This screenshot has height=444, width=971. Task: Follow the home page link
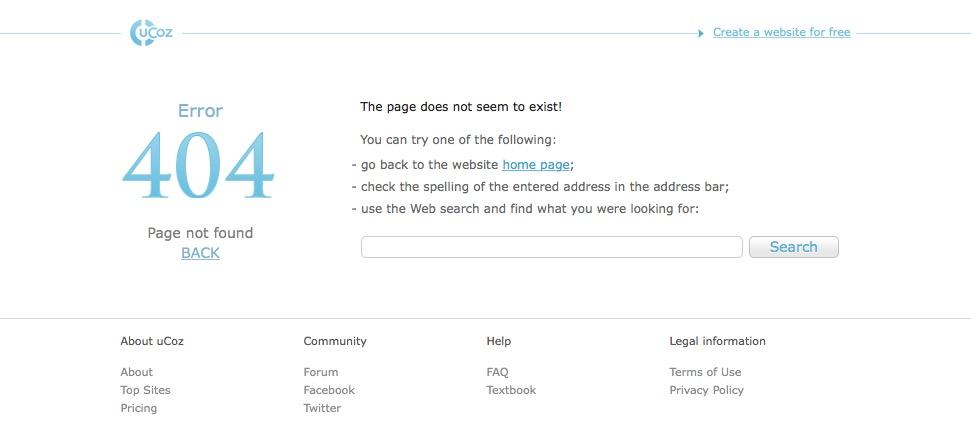point(535,164)
